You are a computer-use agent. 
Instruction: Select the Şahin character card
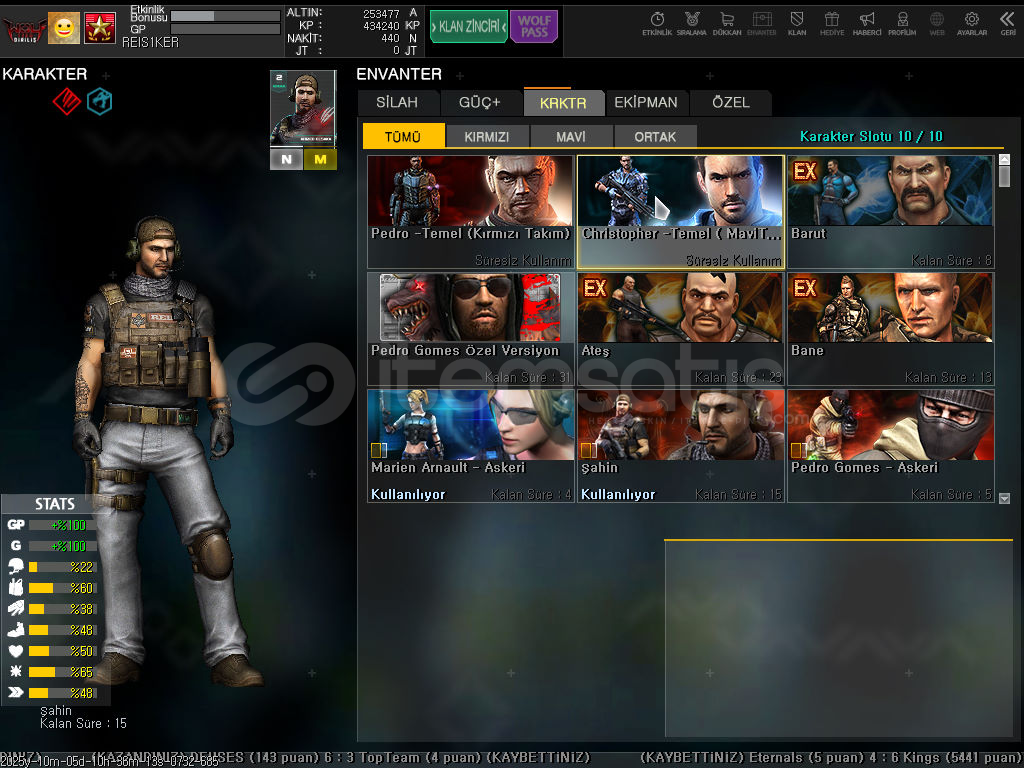coord(680,446)
